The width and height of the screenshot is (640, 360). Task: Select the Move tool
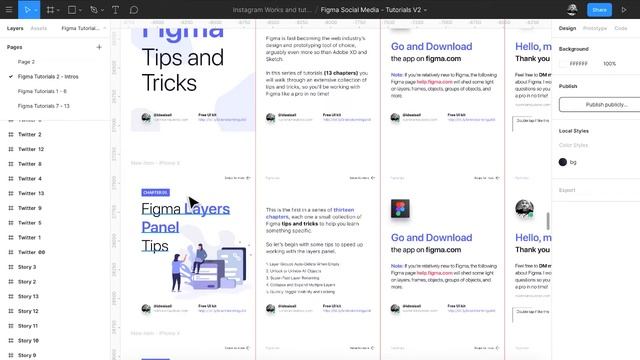click(27, 9)
